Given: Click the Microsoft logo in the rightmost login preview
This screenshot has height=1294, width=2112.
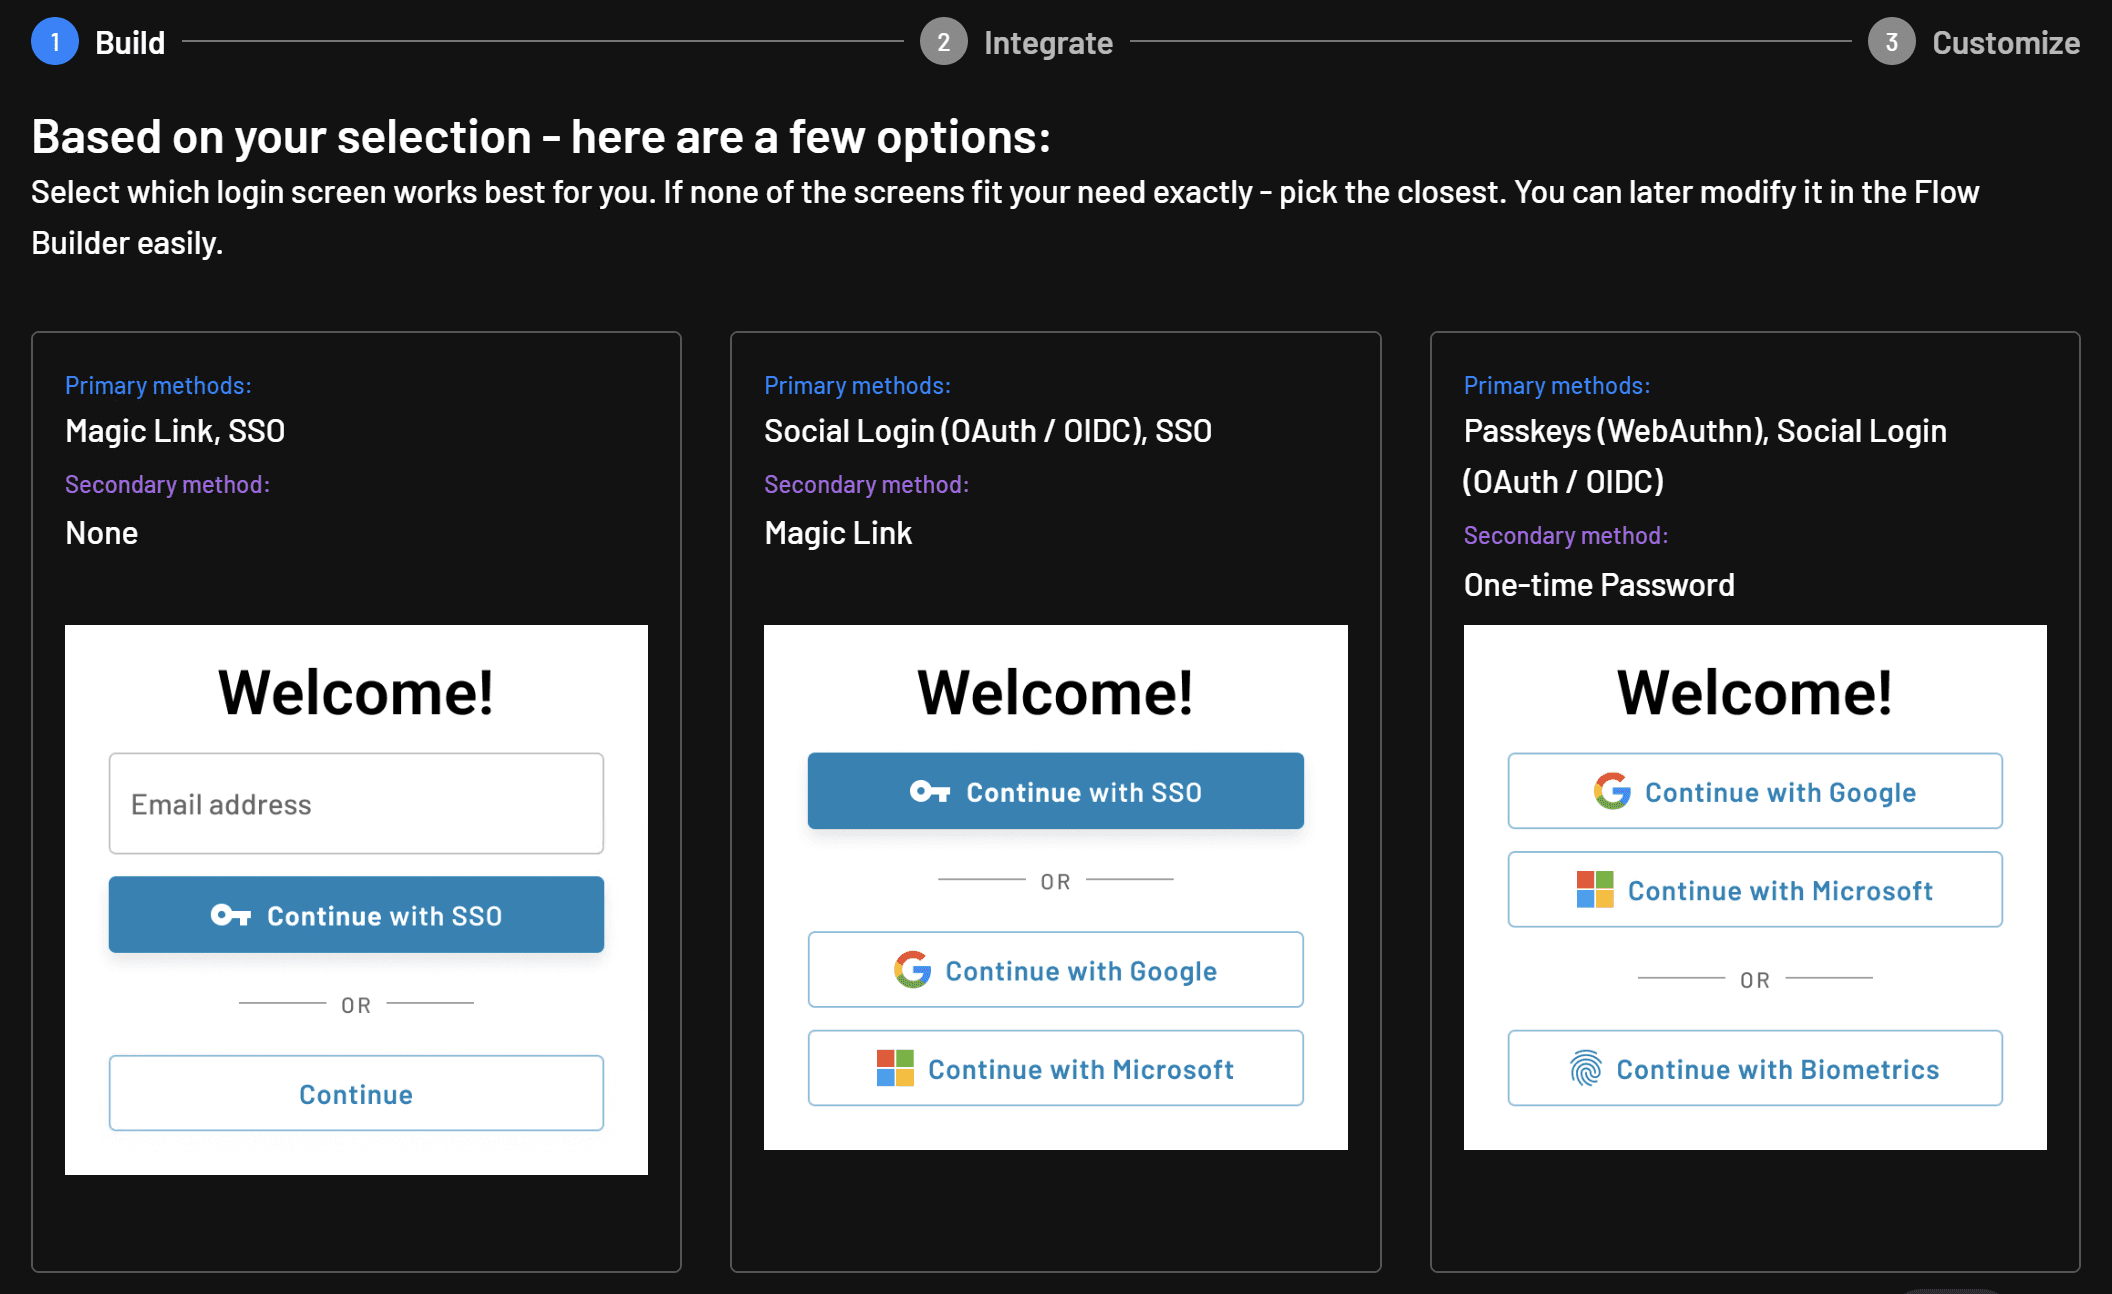Looking at the screenshot, I should coord(1596,889).
